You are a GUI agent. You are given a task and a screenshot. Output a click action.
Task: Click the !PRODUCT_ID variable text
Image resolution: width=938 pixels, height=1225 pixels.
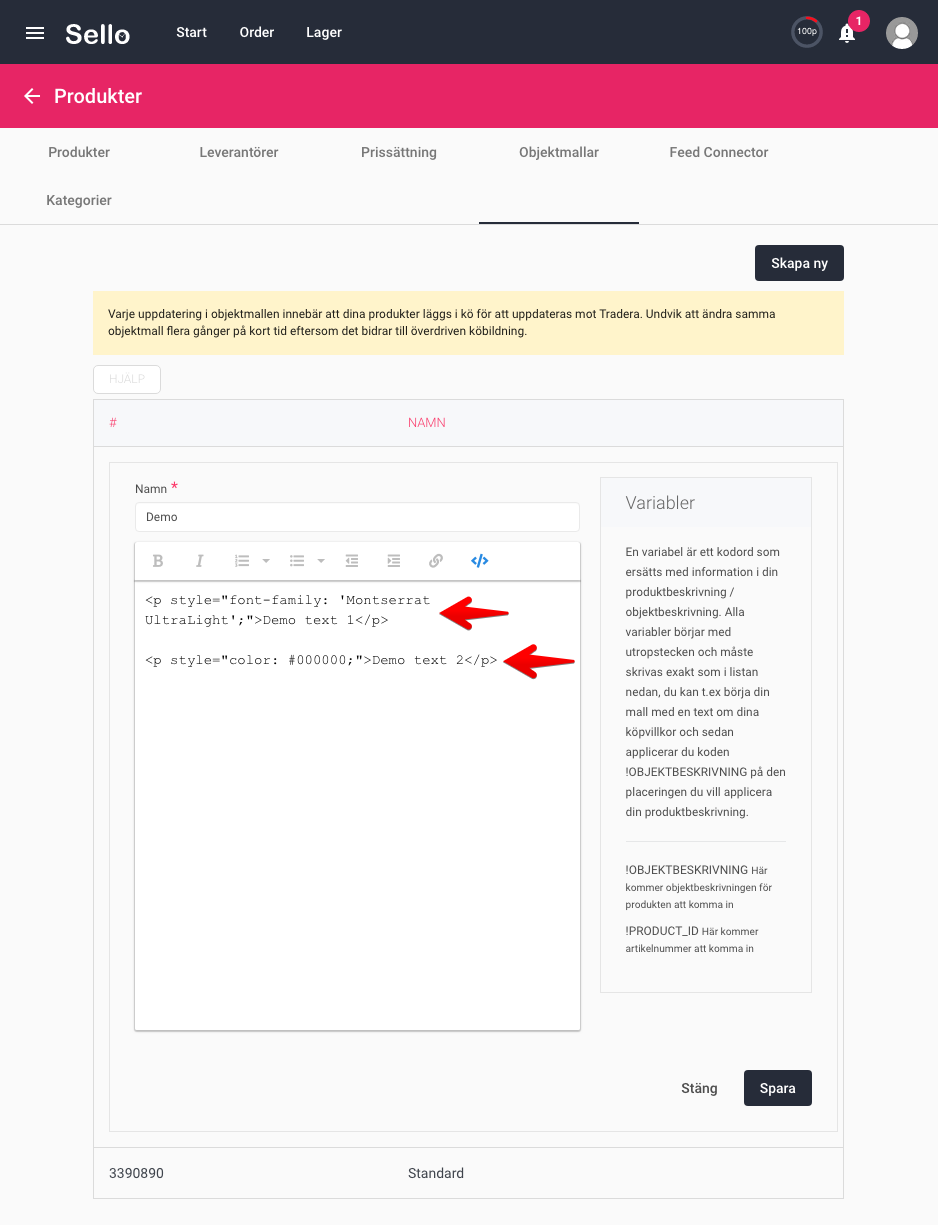[x=662, y=931]
